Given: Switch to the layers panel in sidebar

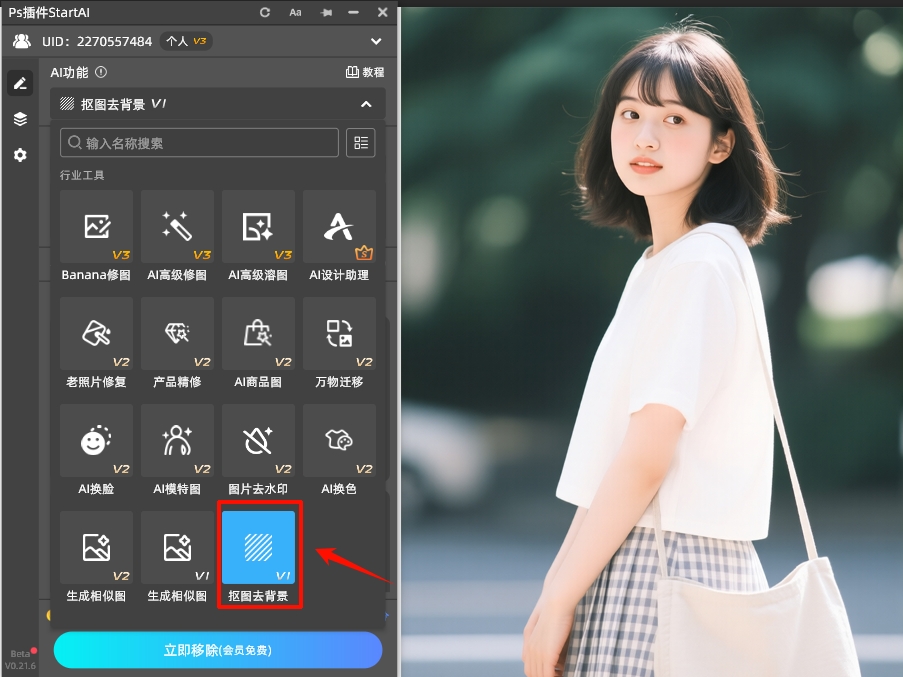Looking at the screenshot, I should (19, 118).
